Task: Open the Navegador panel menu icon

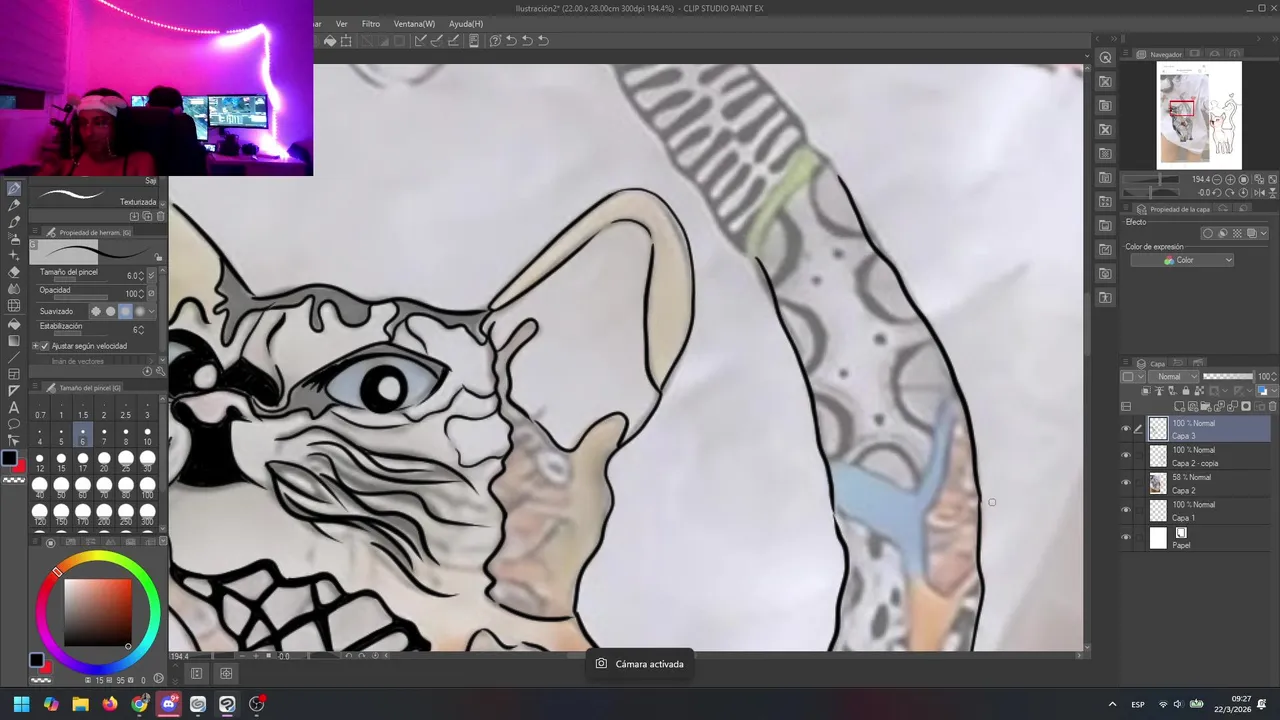Action: pos(1125,53)
